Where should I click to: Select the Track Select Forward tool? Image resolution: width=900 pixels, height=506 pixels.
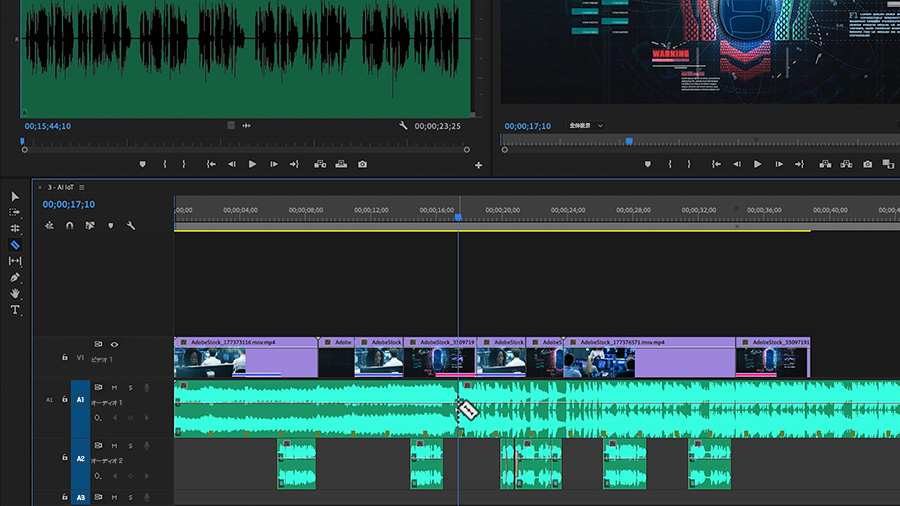pos(15,212)
